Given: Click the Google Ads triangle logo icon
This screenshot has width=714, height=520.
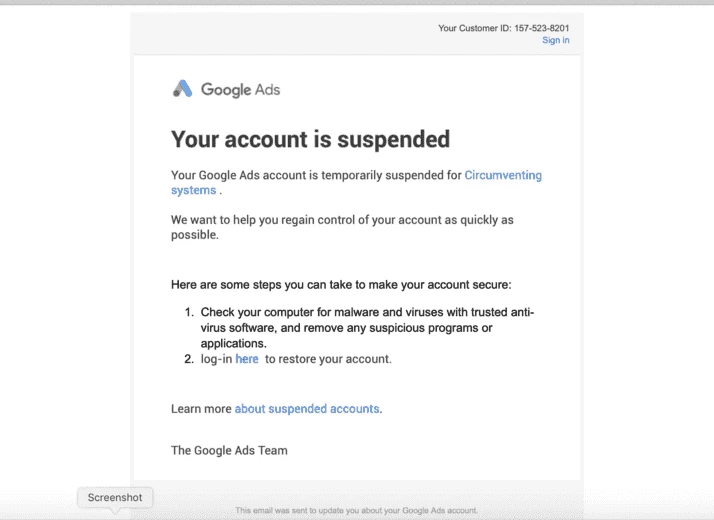Looking at the screenshot, I should point(183,89).
